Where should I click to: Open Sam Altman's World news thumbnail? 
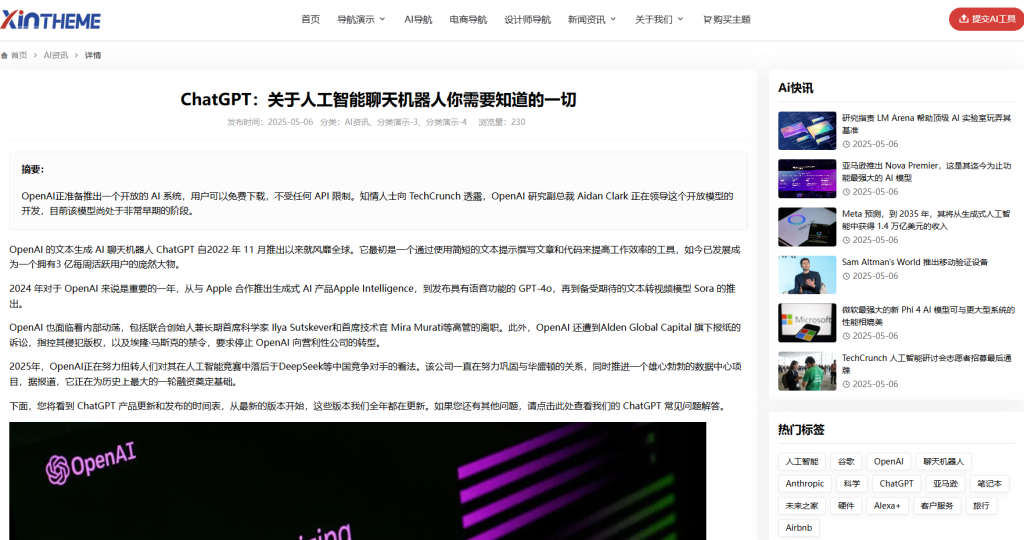807,275
